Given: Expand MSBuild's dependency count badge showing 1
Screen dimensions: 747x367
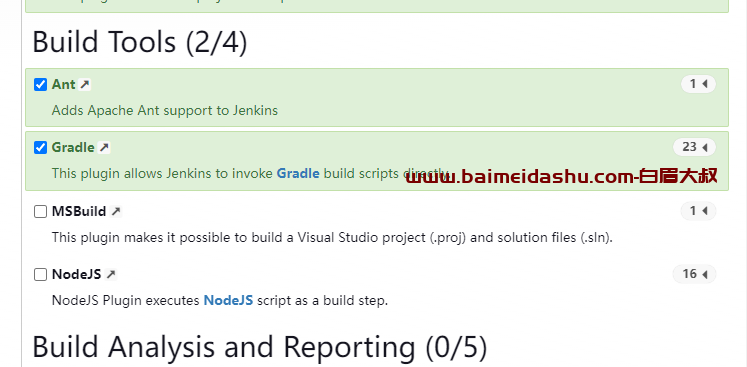Looking at the screenshot, I should click(698, 211).
